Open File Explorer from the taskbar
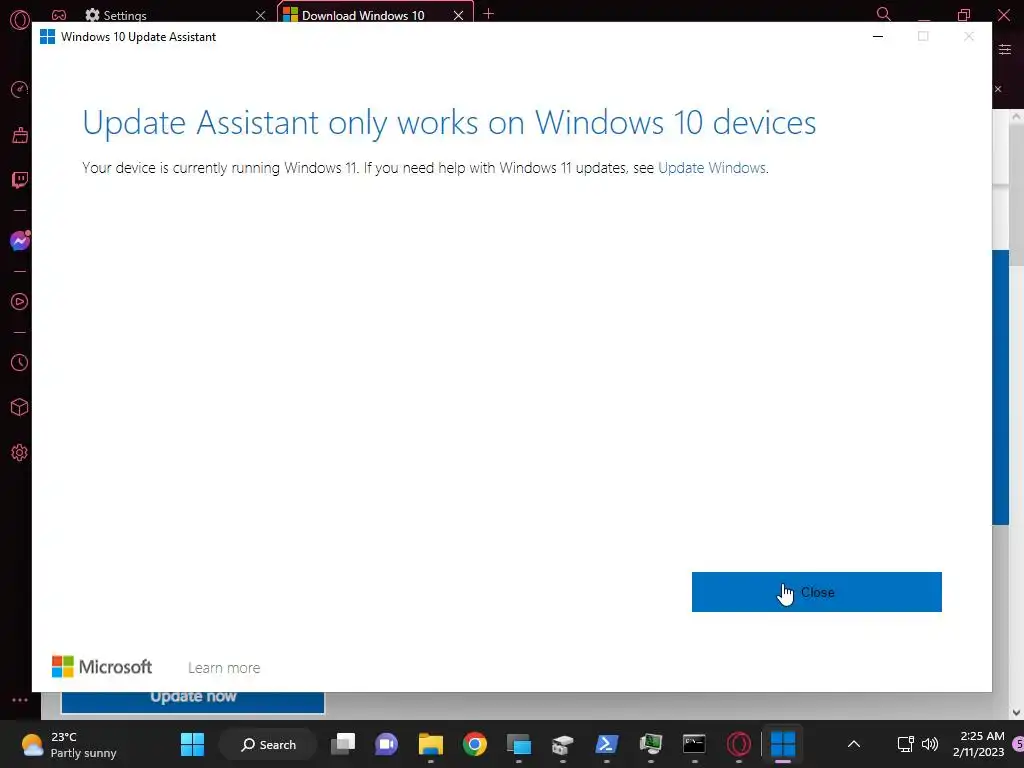 coord(430,744)
